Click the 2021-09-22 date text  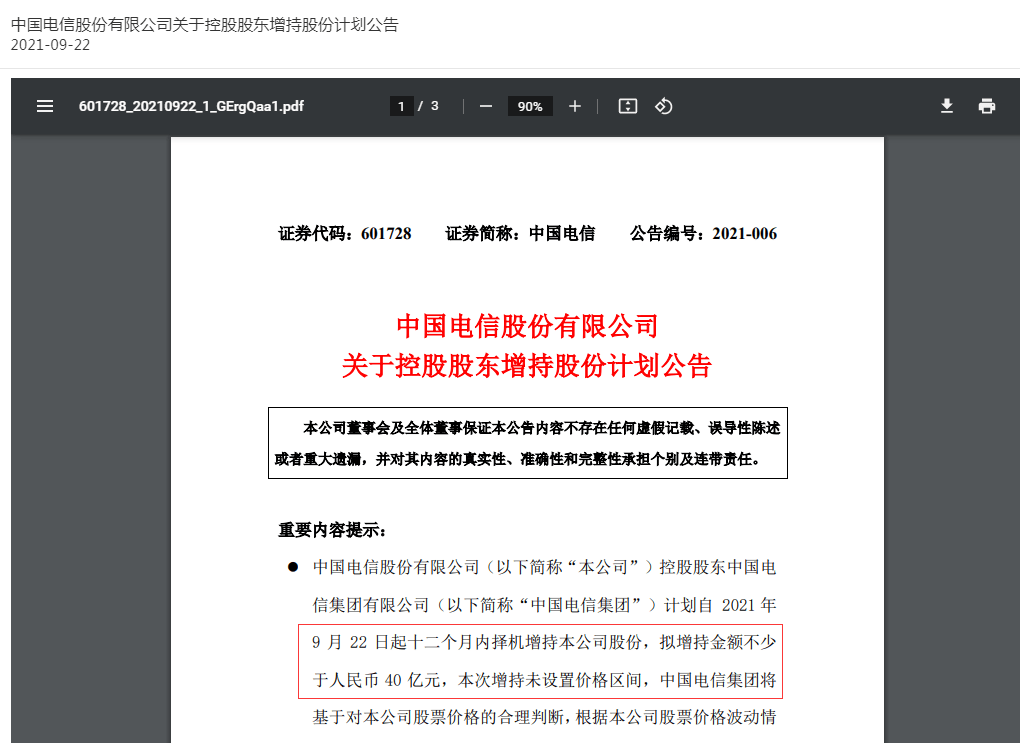click(x=50, y=45)
